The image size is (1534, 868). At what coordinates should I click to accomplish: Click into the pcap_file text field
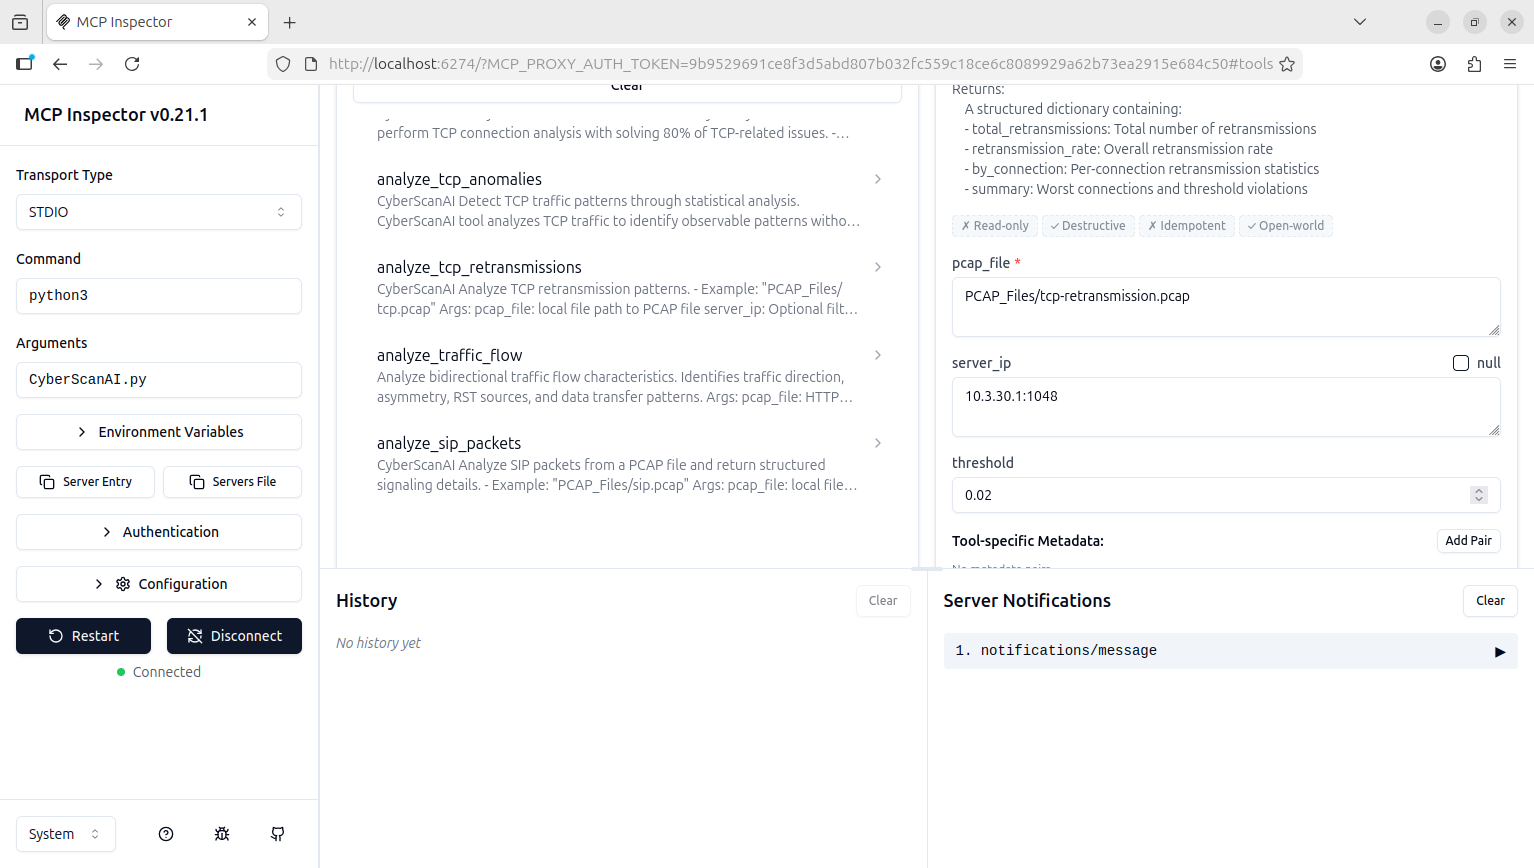1225,306
